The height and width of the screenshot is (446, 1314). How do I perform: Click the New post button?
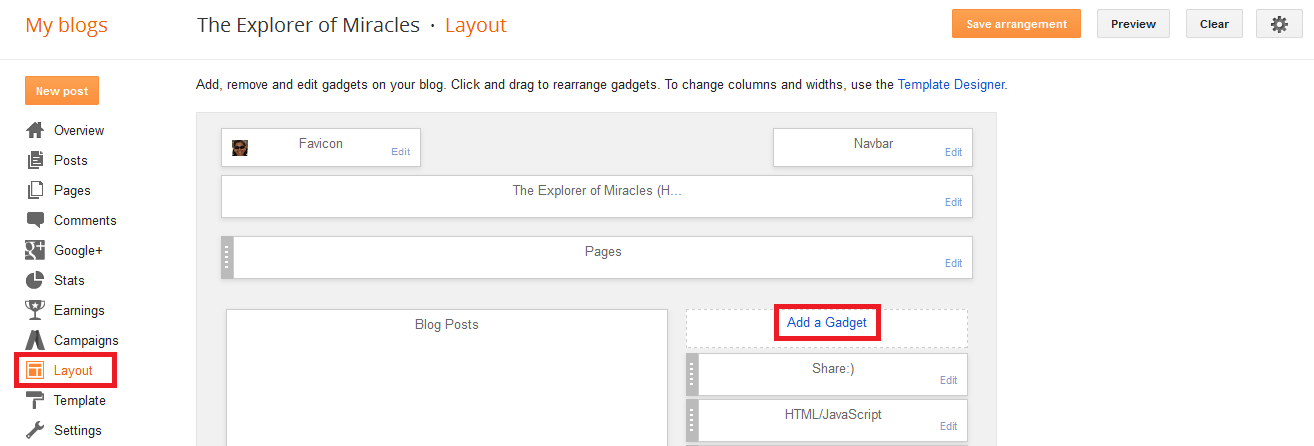coord(62,91)
